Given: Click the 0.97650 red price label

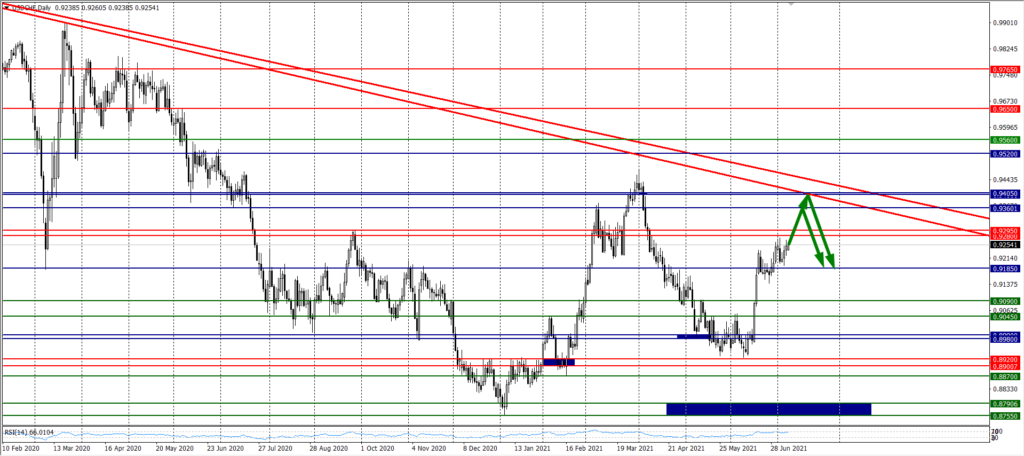Looking at the screenshot, I should click(x=1004, y=70).
